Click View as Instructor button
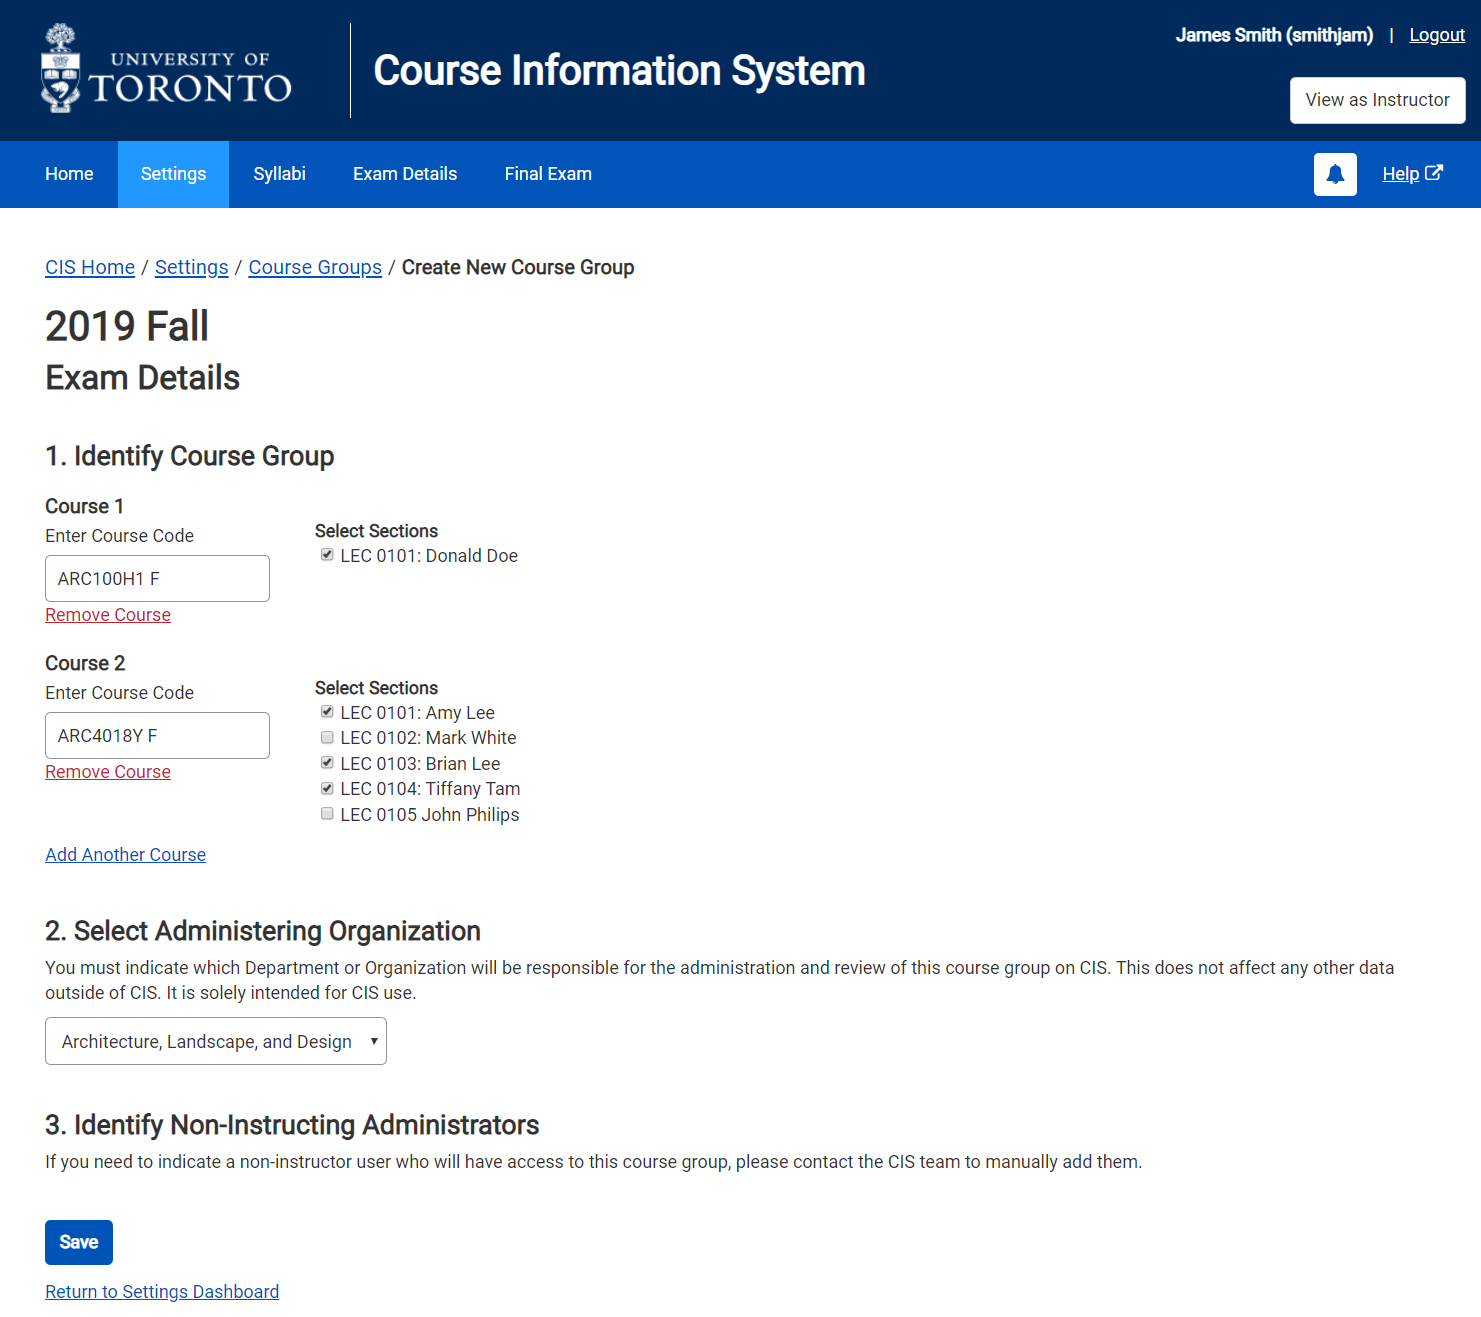 click(x=1377, y=100)
